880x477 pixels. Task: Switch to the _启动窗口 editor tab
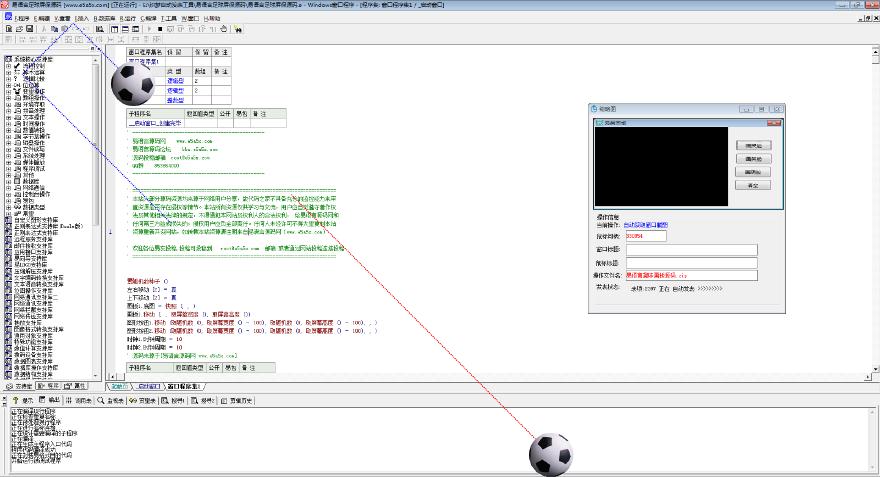[149, 386]
